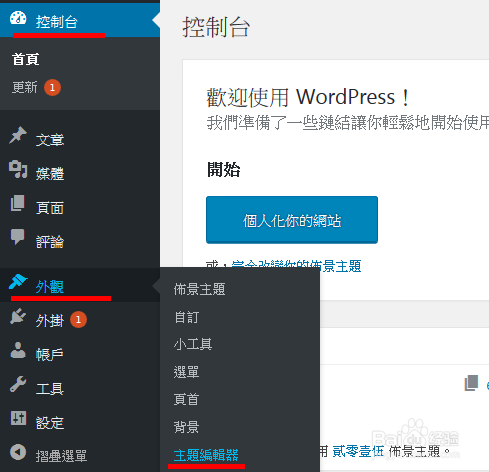This screenshot has width=489, height=472.
Task: Click the pages icon in the right content panel
Action: click(x=471, y=383)
